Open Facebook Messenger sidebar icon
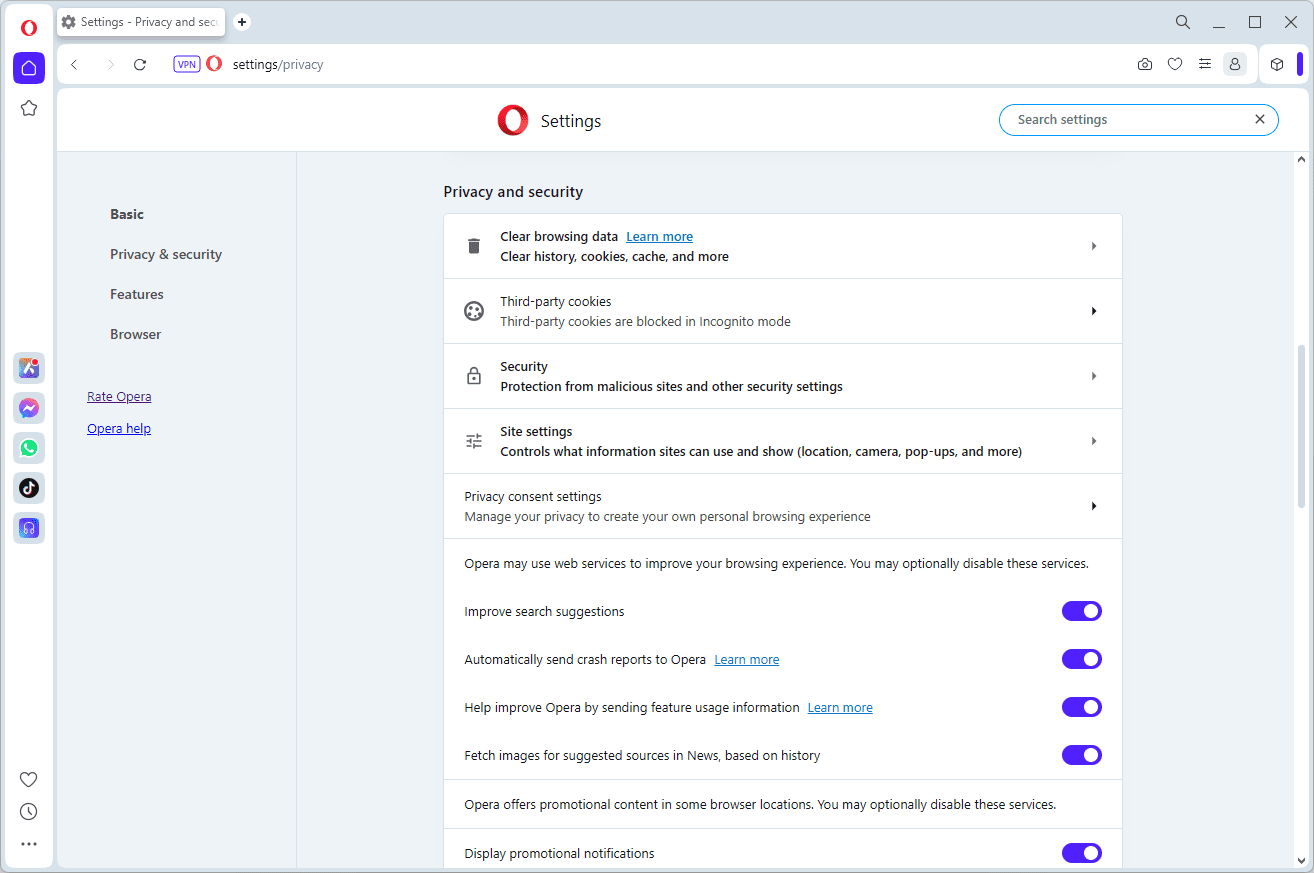Viewport: 1314px width, 873px height. 29,408
